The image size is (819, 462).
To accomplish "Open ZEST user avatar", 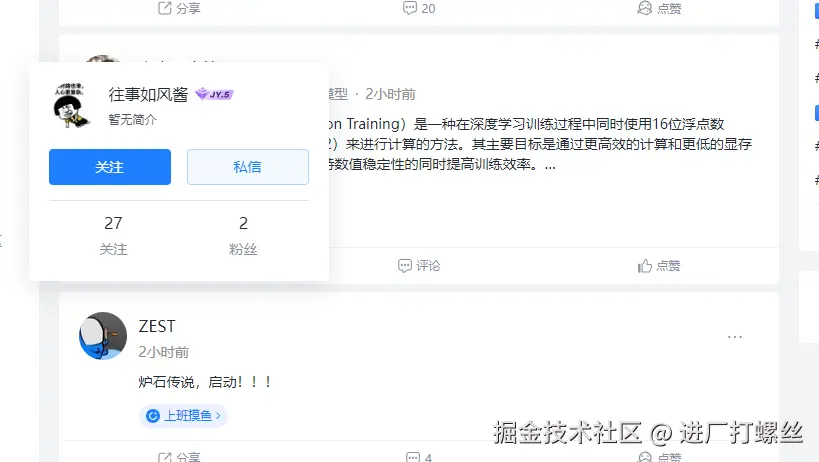I will pyautogui.click(x=103, y=336).
